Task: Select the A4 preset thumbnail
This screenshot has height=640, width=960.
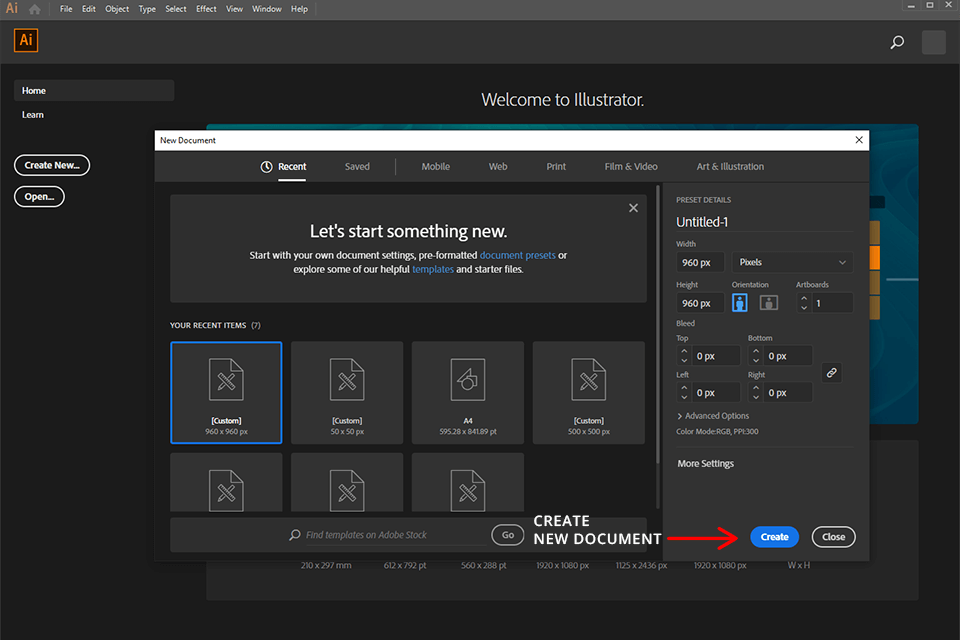Action: 467,392
